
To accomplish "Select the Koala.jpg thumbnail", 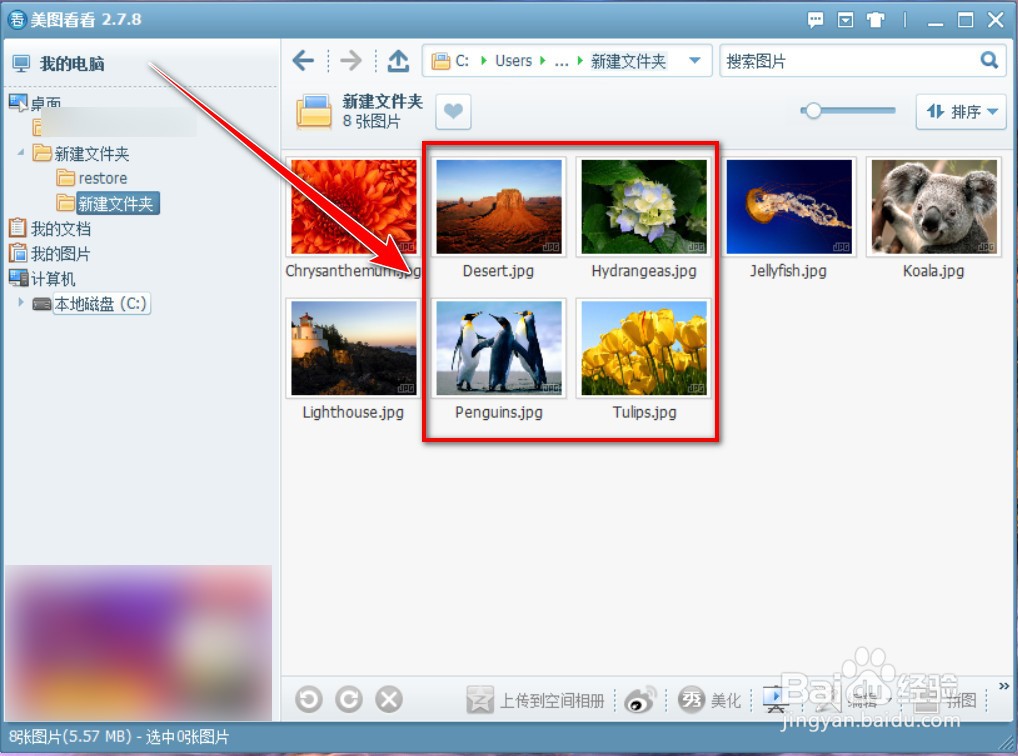I will click(934, 207).
